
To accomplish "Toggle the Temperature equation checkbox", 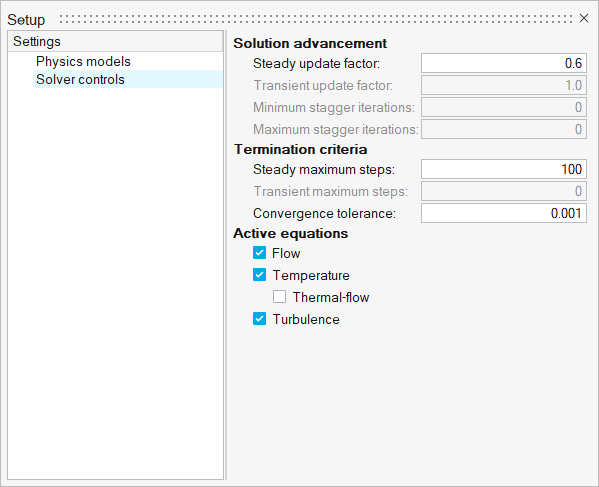I will [259, 275].
